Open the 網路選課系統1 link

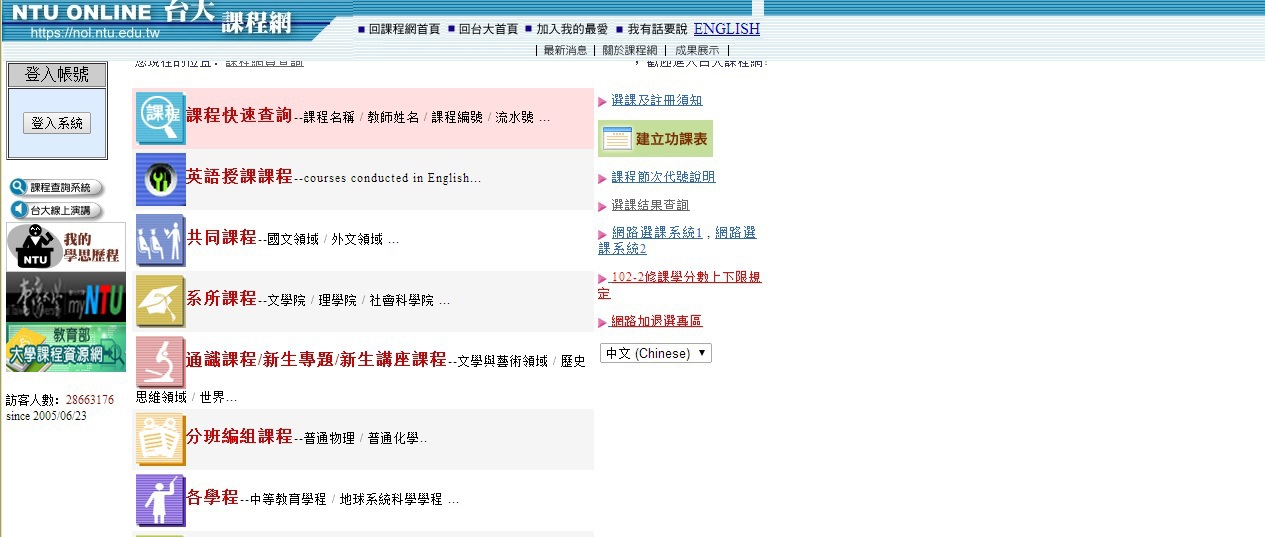tap(657, 233)
